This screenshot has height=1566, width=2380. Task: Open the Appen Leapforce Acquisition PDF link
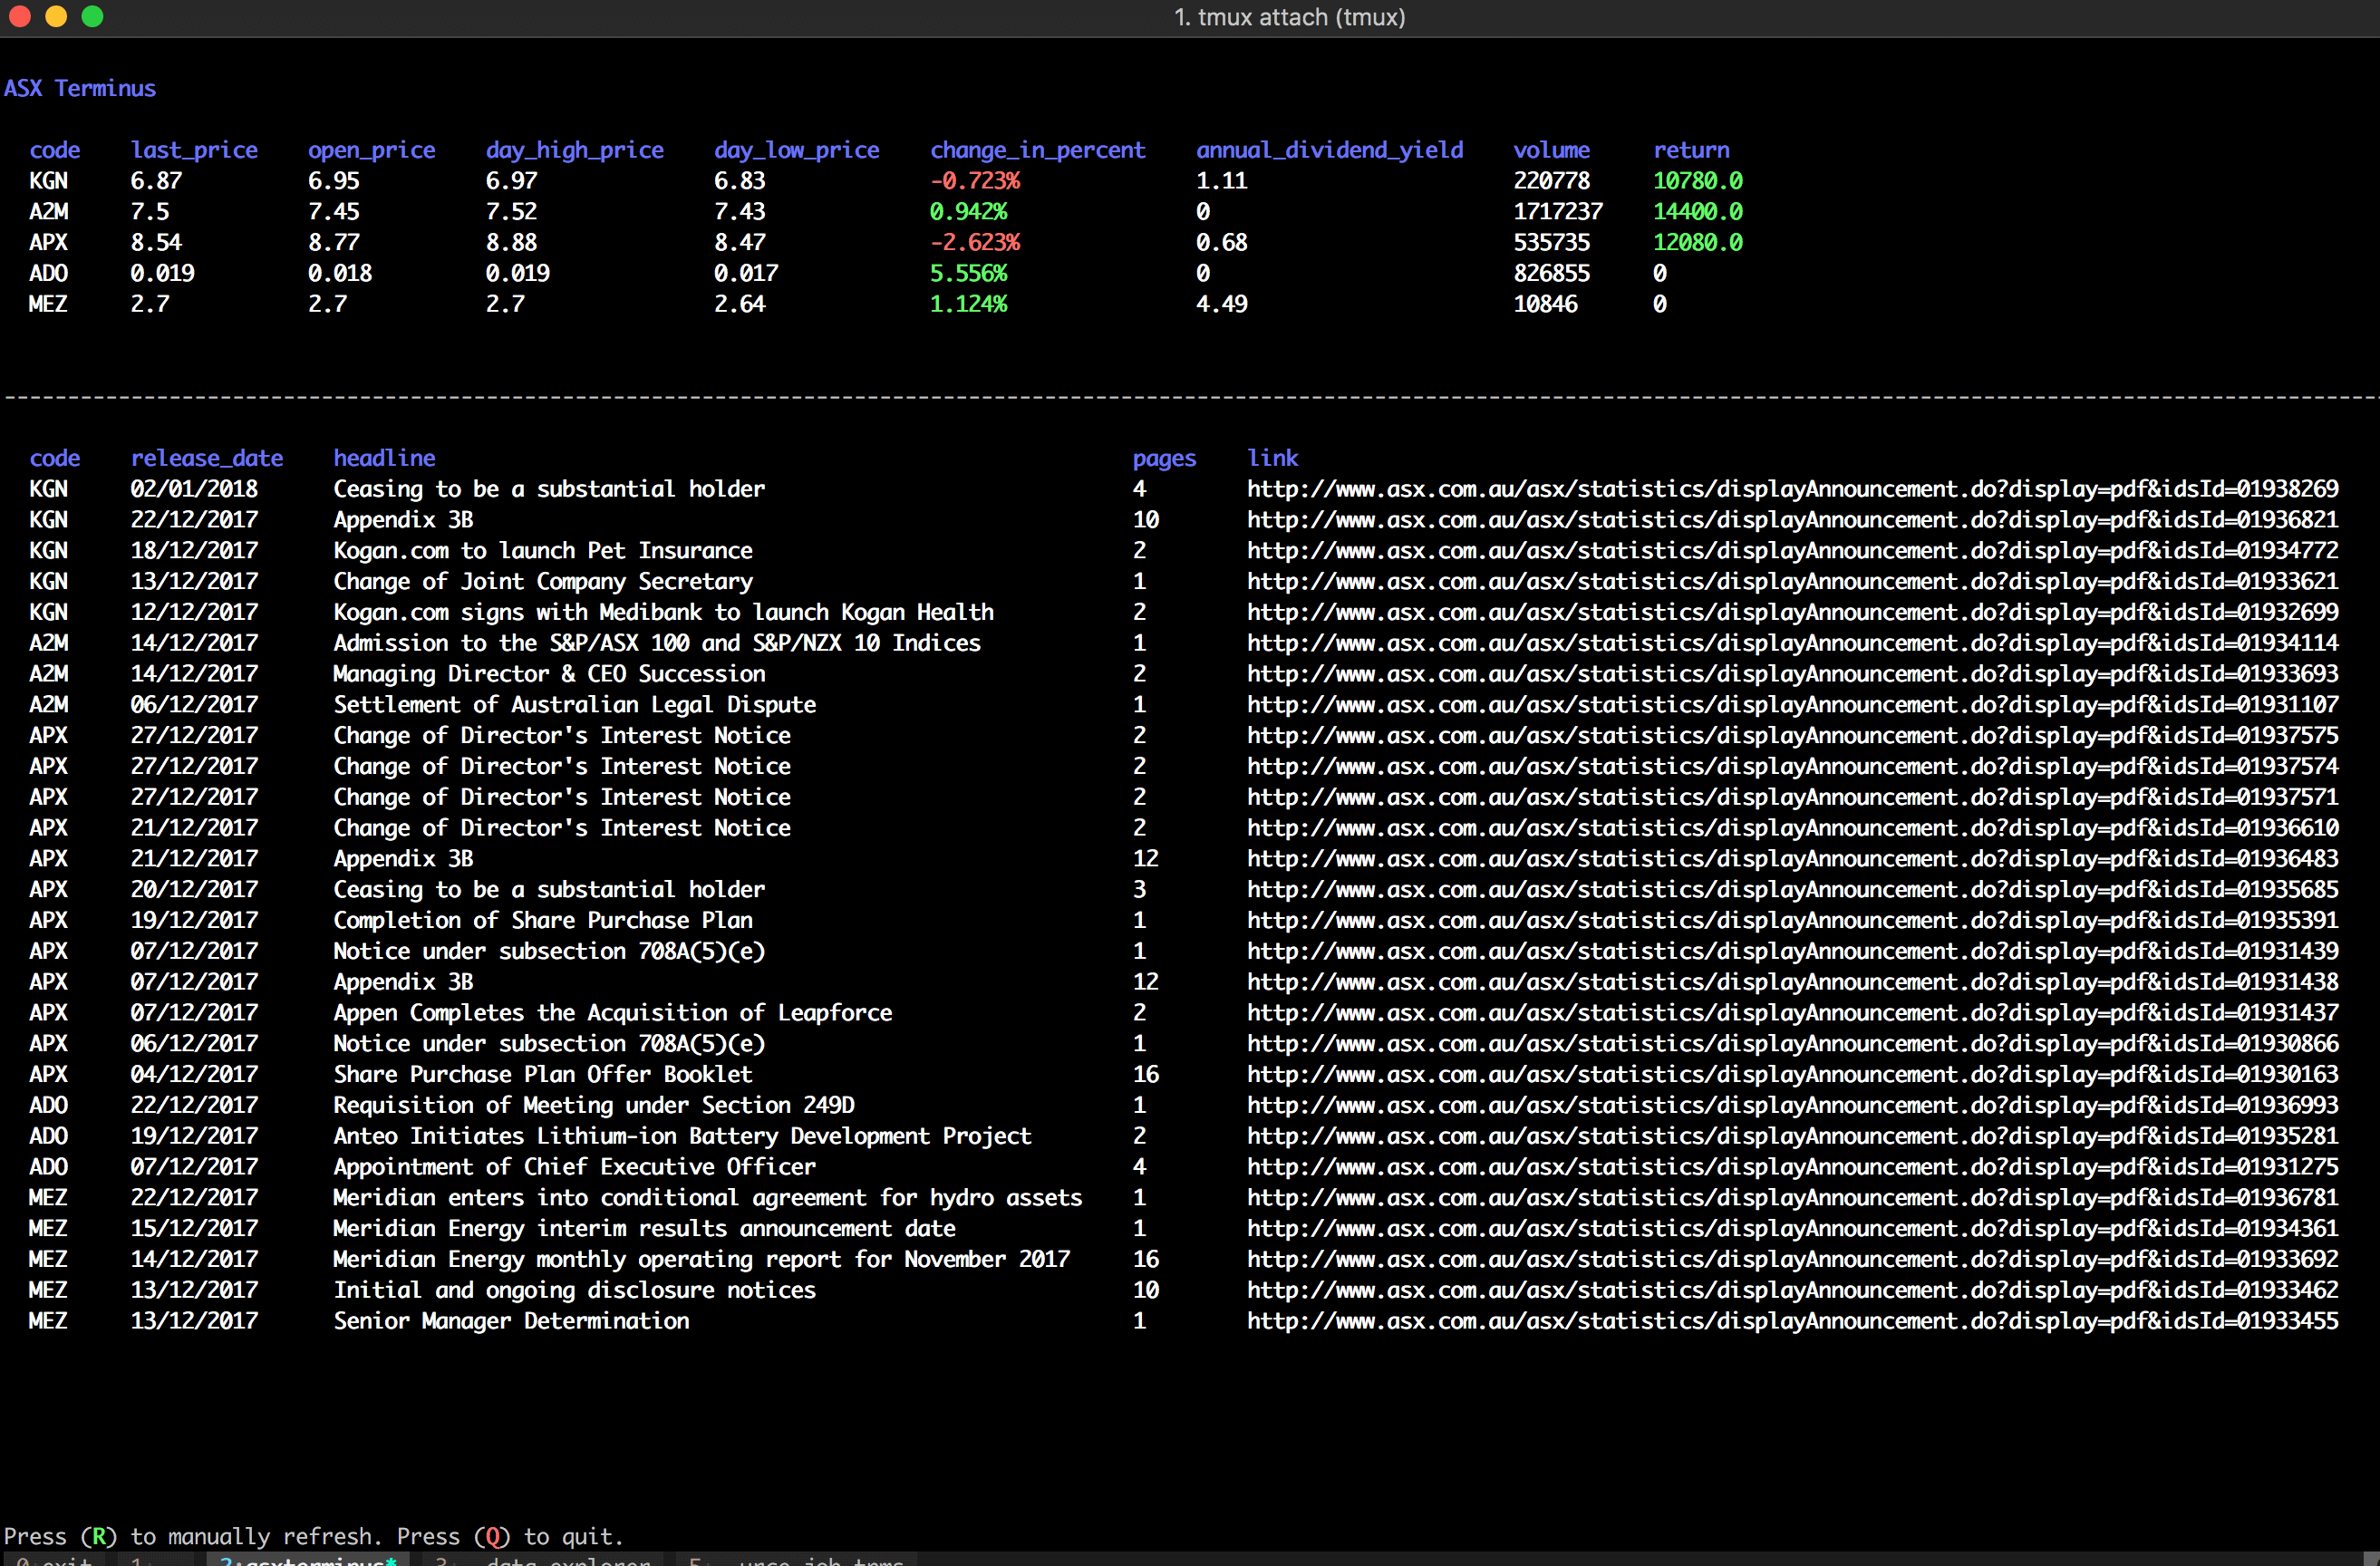1791,1012
